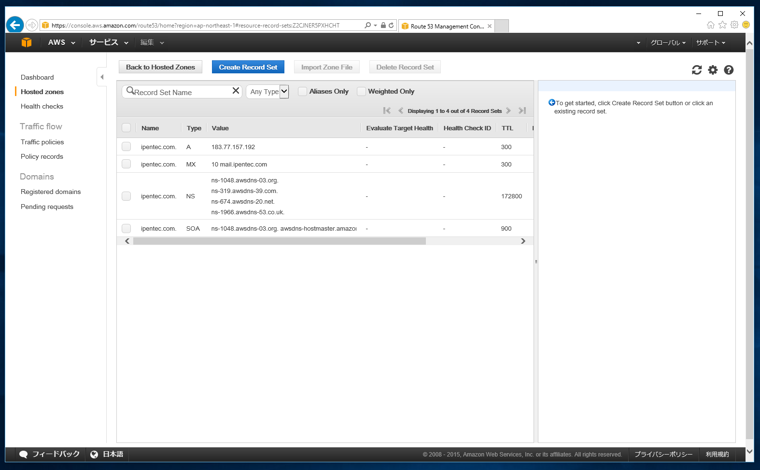Toggle the Weighted Only checkbox

click(361, 91)
